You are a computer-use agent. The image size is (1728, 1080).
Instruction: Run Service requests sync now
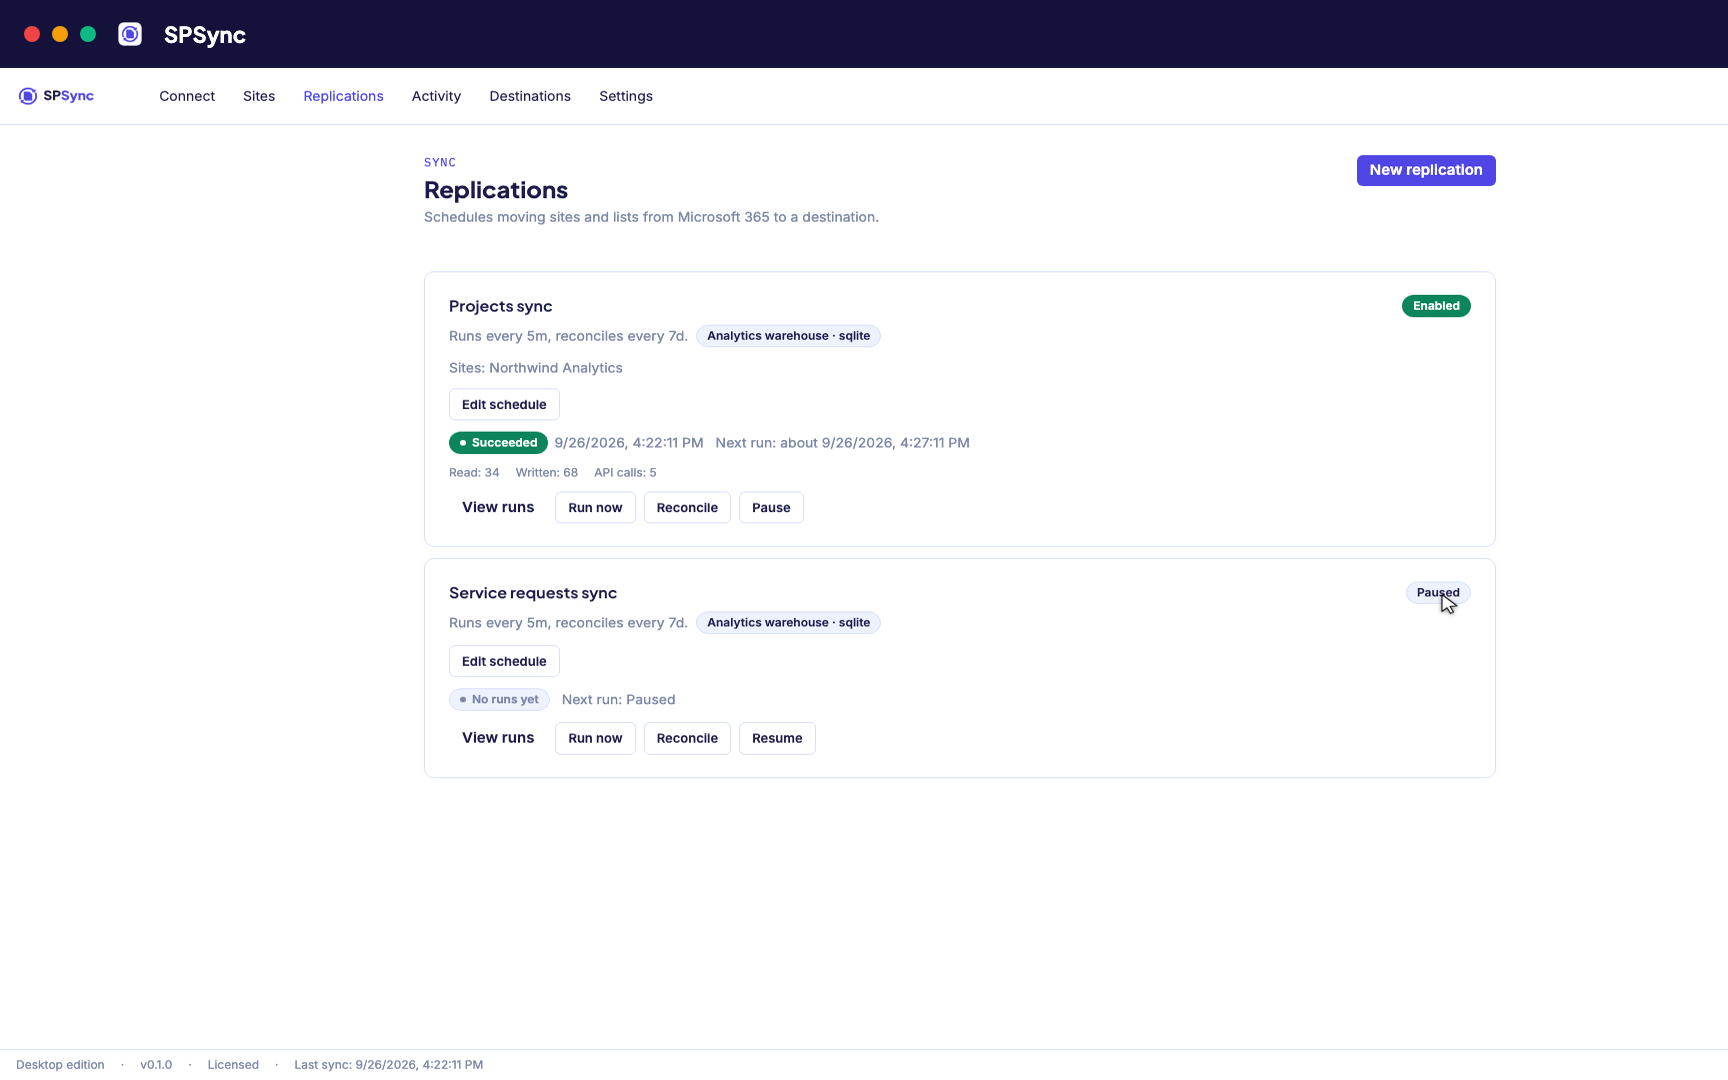tap(595, 738)
